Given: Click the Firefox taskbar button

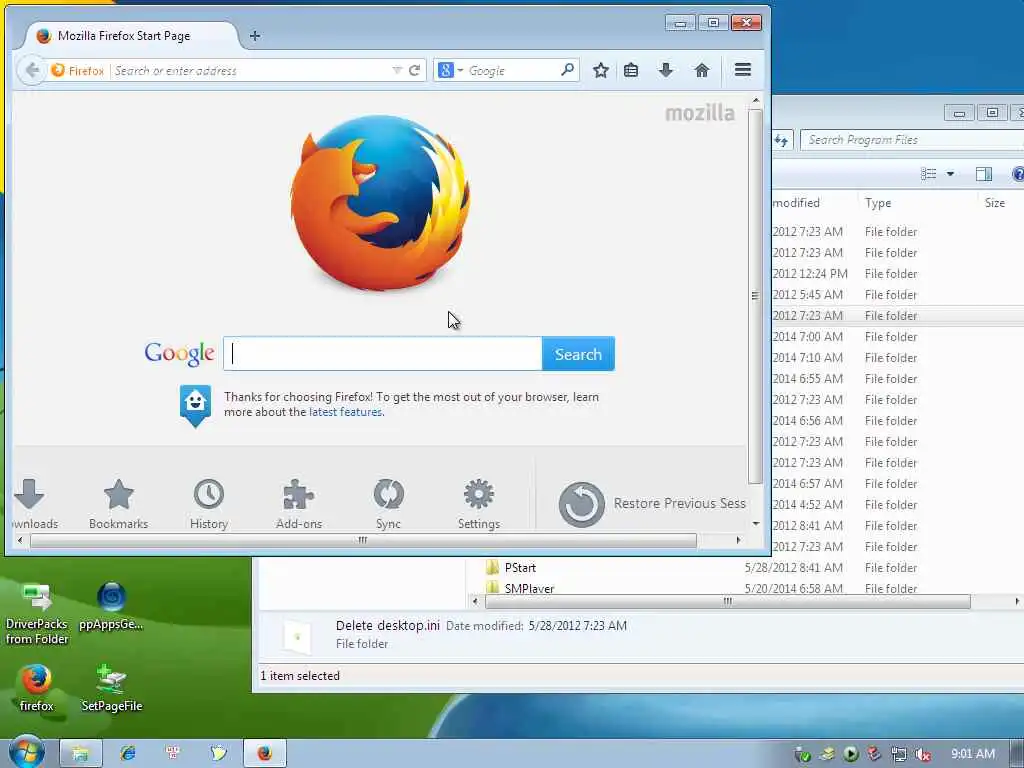Looking at the screenshot, I should [x=264, y=753].
